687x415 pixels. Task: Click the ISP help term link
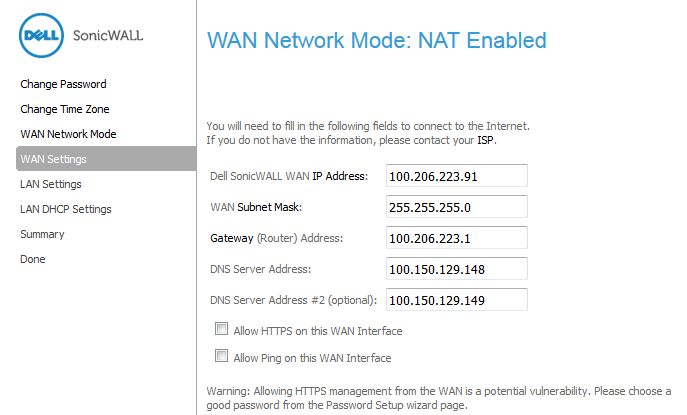pyautogui.click(x=485, y=140)
